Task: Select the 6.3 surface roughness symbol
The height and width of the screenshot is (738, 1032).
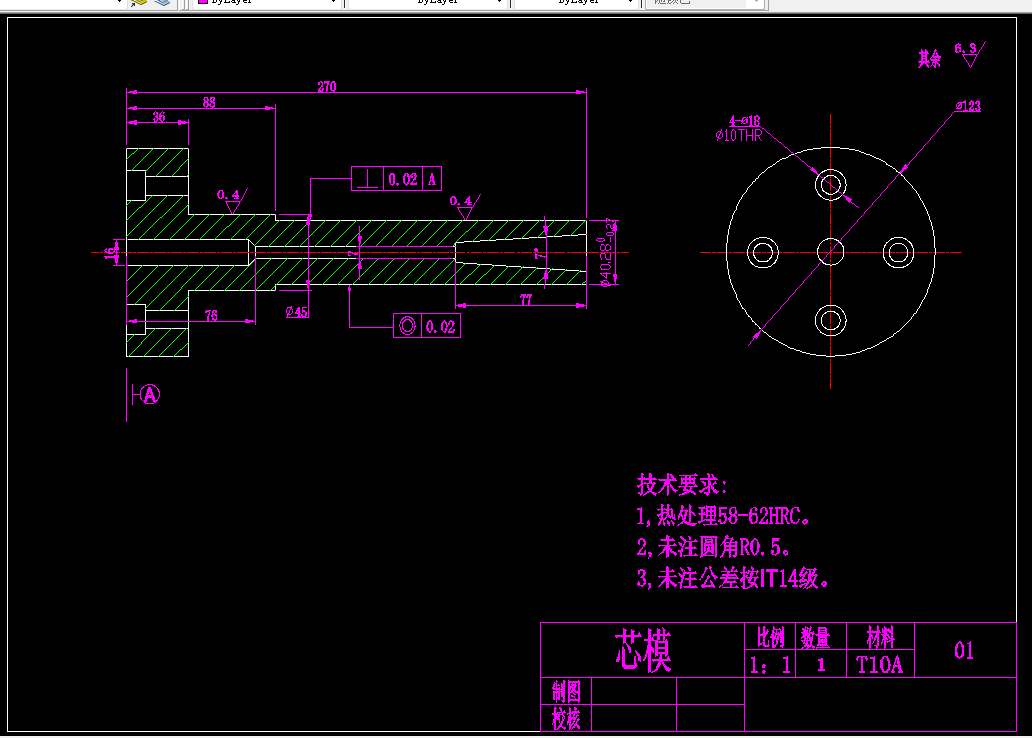Action: click(x=970, y=54)
